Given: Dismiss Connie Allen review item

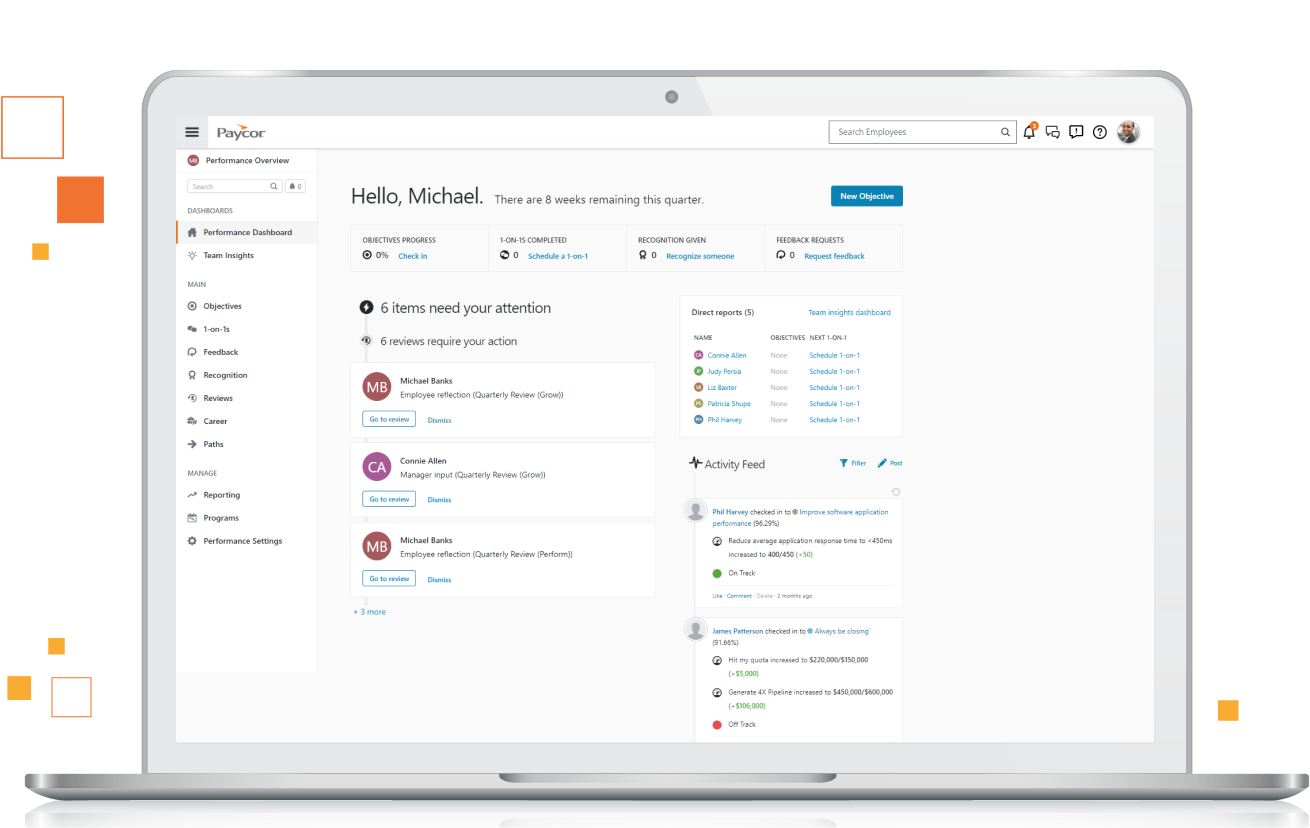Looking at the screenshot, I should click(x=439, y=500).
